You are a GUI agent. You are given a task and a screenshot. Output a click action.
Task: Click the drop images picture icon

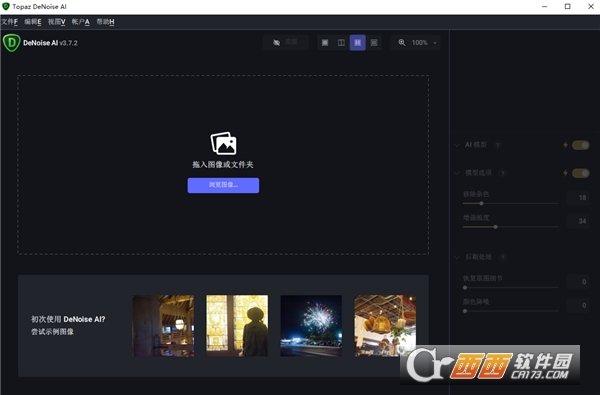(x=223, y=144)
